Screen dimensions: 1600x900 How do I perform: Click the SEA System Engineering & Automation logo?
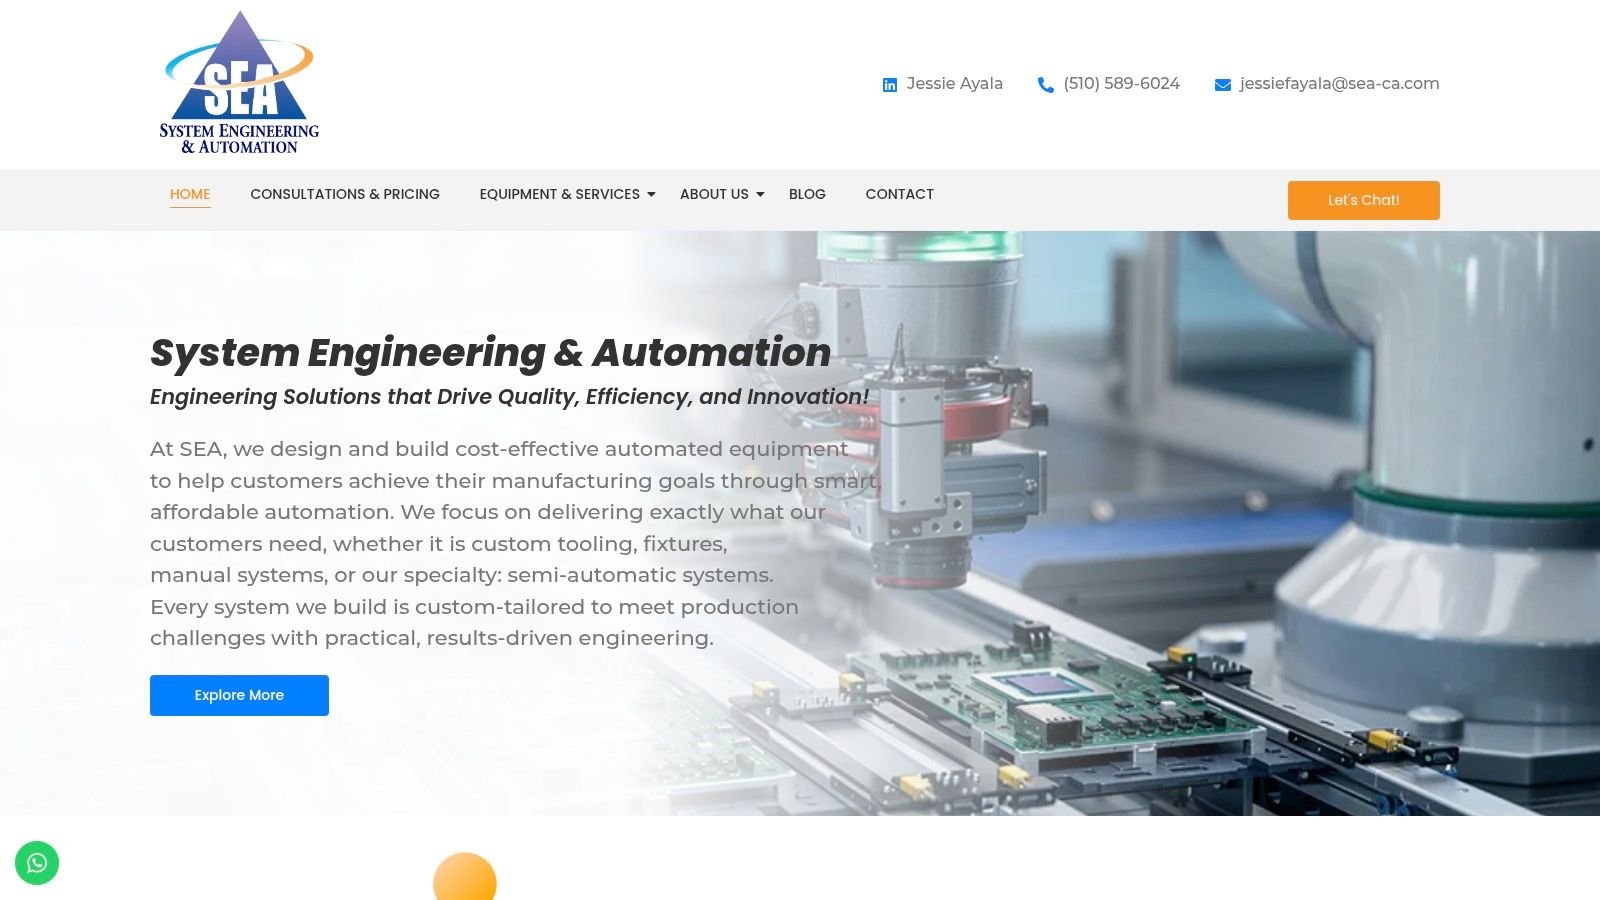tap(240, 83)
